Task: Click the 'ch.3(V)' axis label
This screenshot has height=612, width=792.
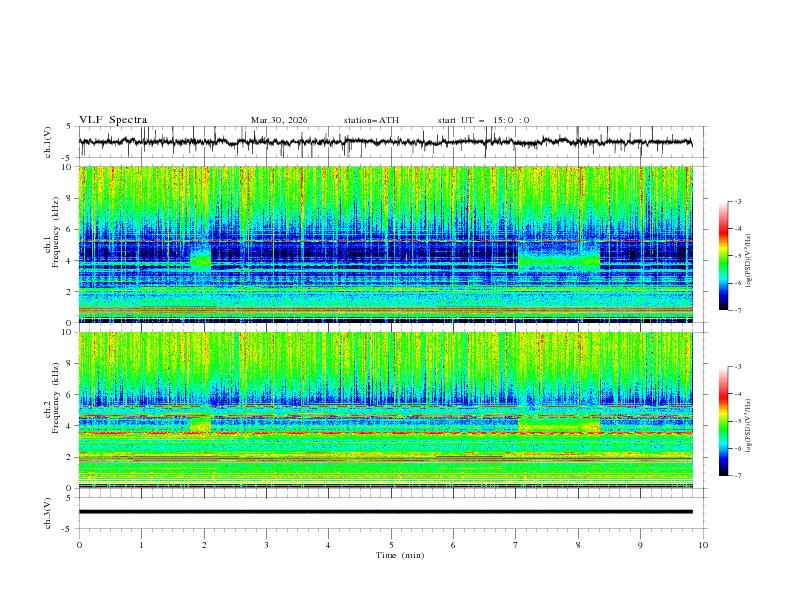Action: click(48, 513)
